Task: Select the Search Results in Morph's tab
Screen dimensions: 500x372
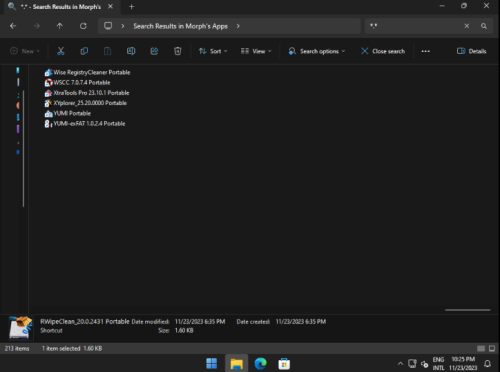Action: (61, 7)
